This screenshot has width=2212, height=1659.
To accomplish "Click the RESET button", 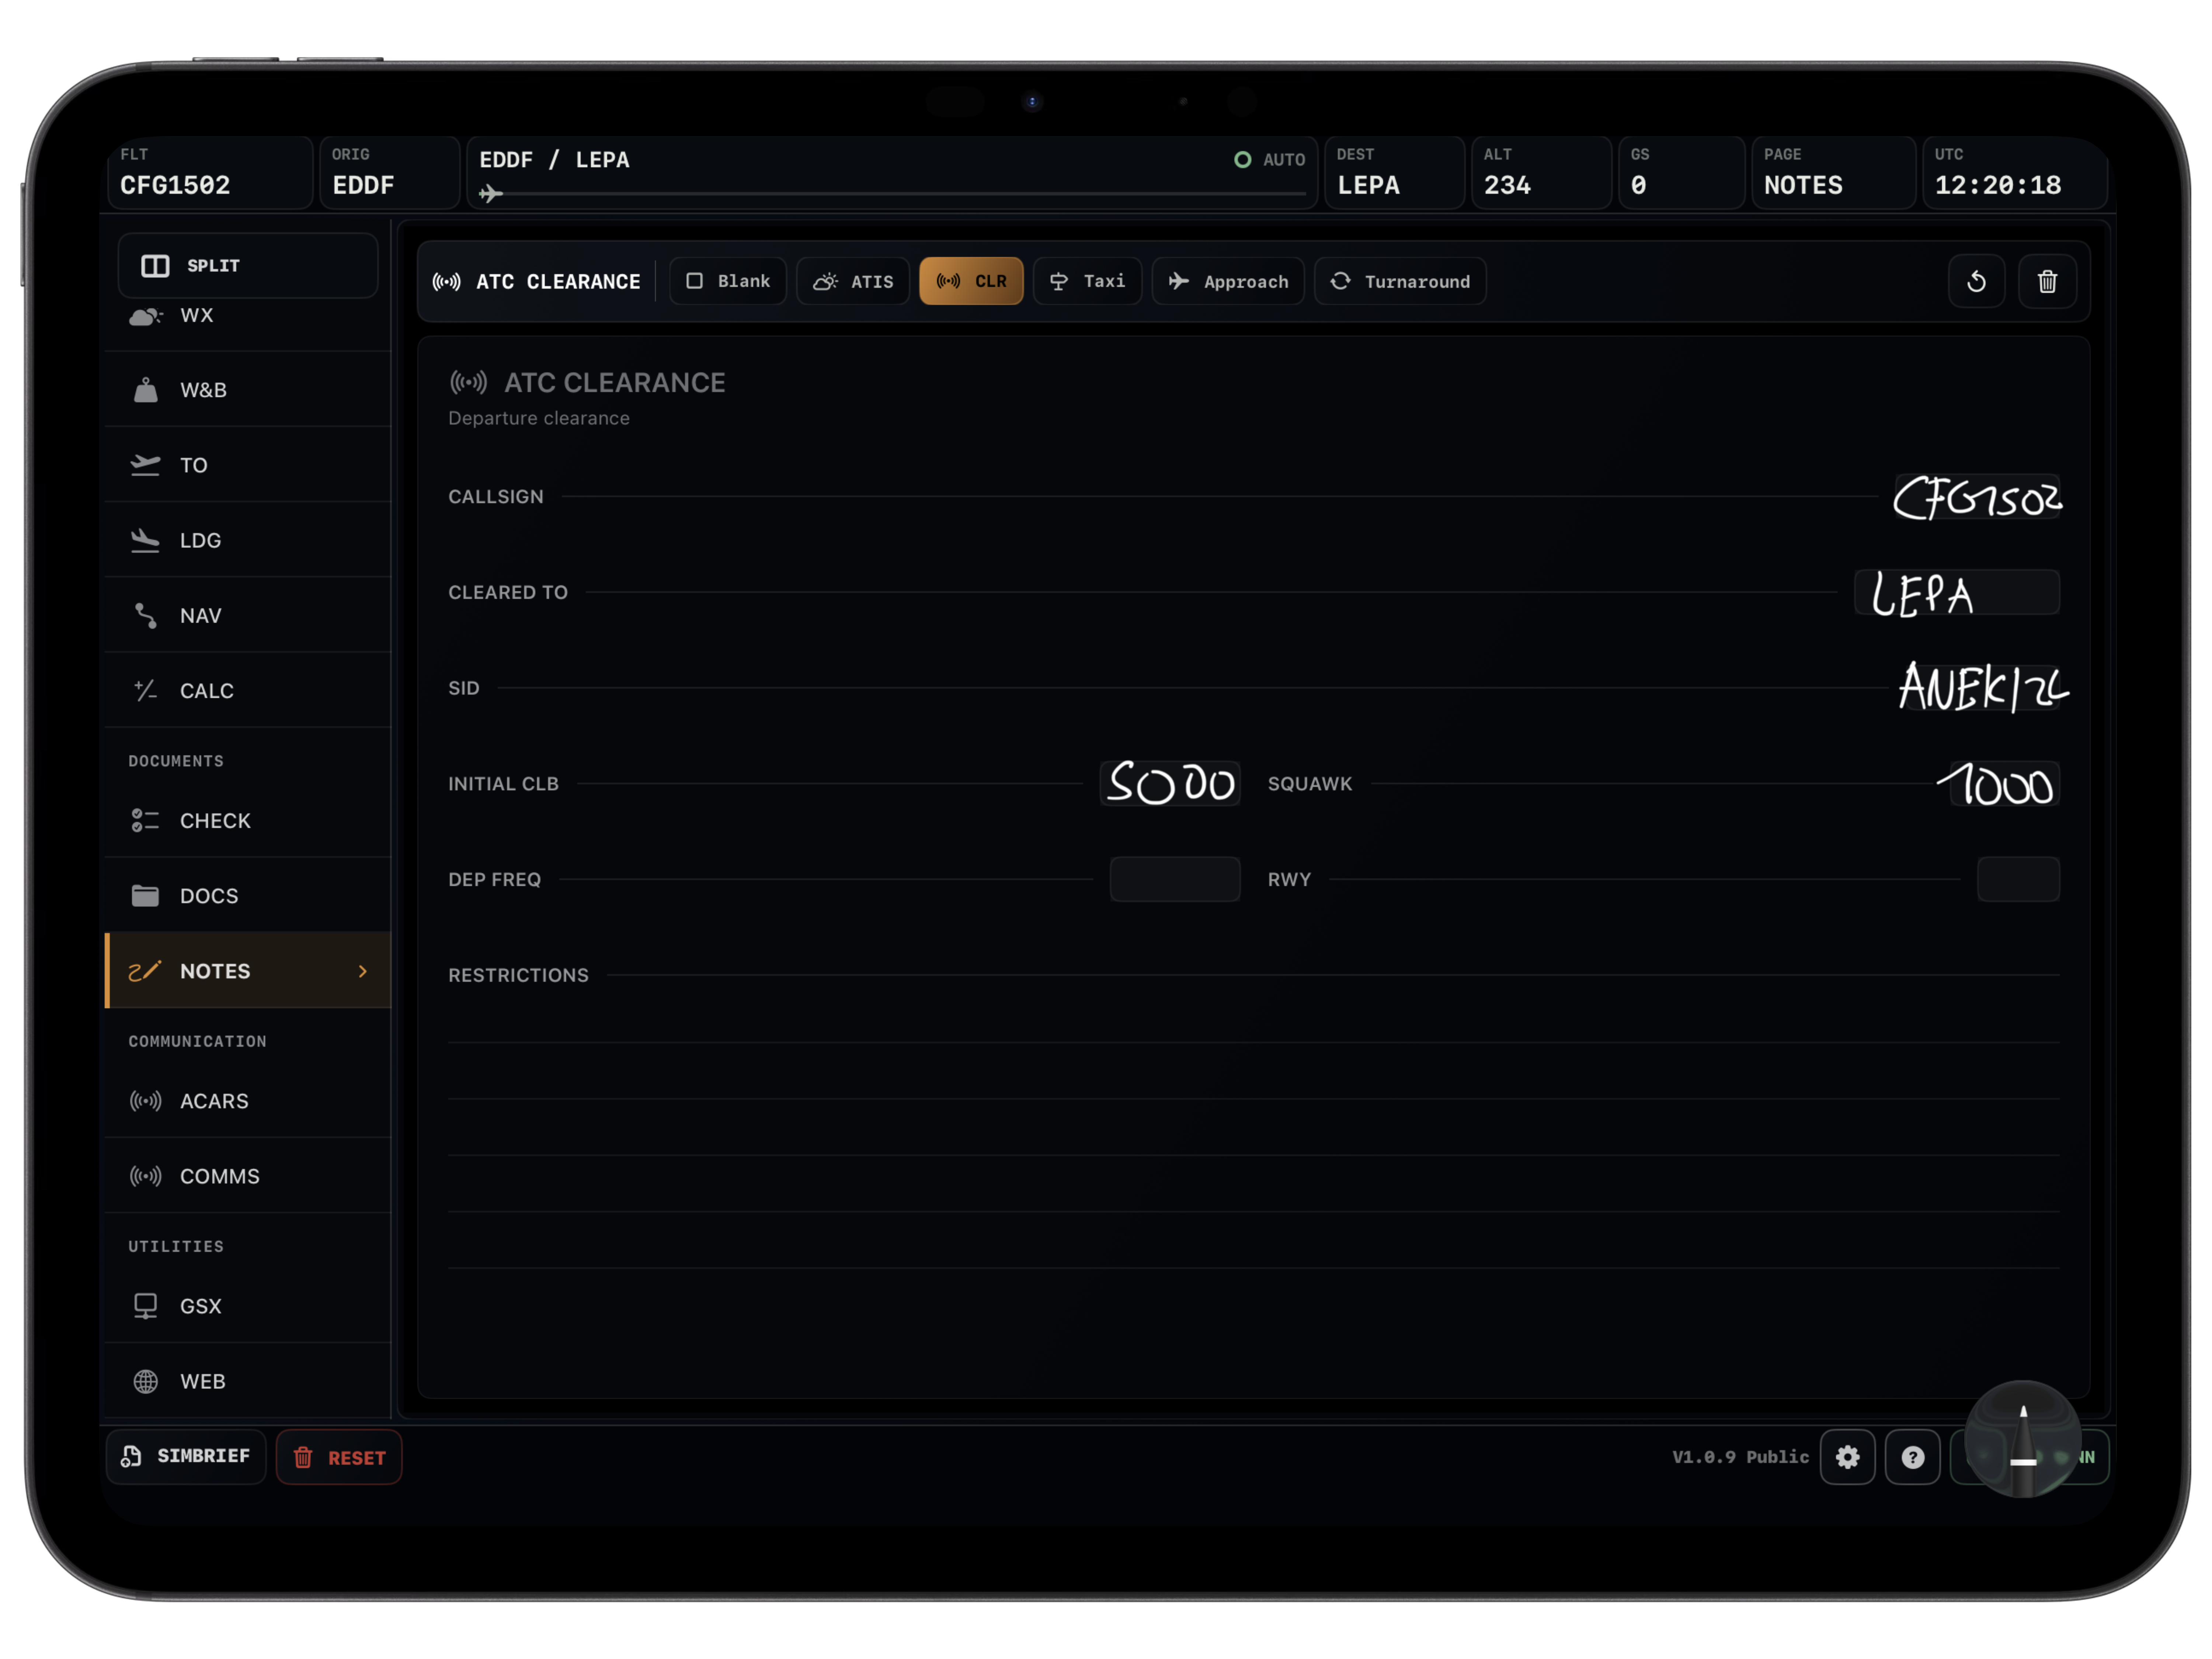I will (339, 1457).
